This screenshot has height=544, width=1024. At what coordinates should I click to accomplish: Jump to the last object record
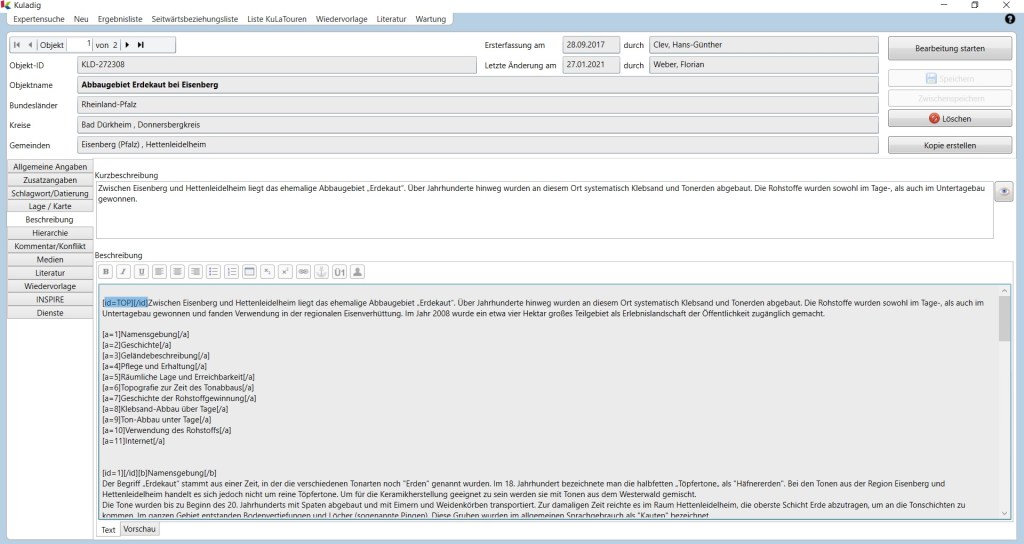pos(141,44)
